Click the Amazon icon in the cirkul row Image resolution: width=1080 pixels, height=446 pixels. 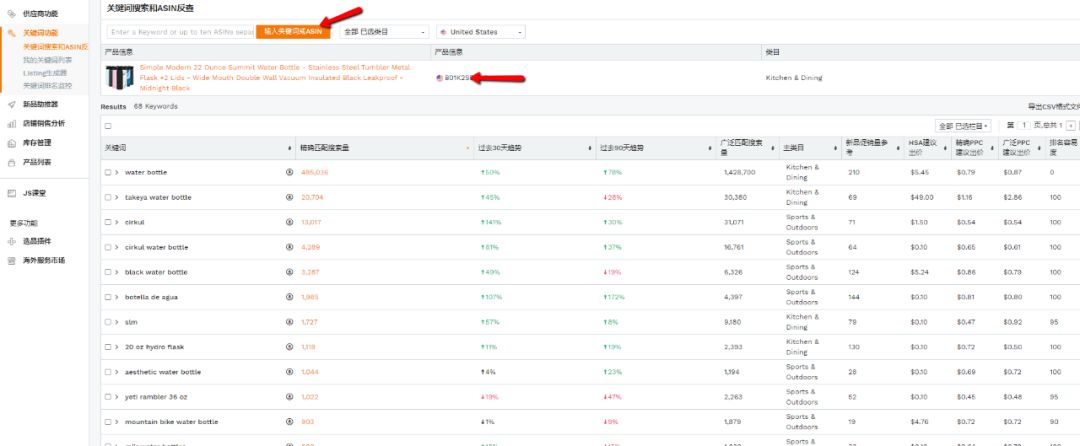(290, 222)
